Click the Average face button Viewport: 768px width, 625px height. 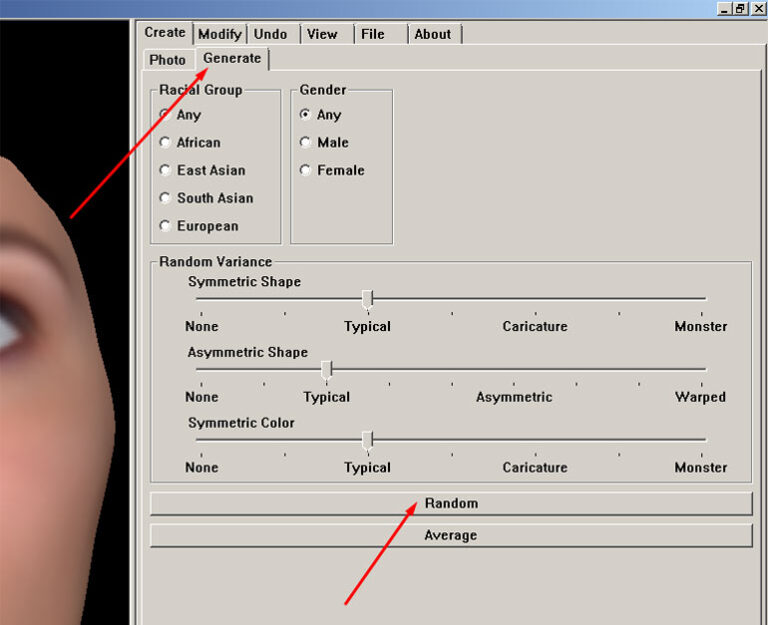pos(451,535)
